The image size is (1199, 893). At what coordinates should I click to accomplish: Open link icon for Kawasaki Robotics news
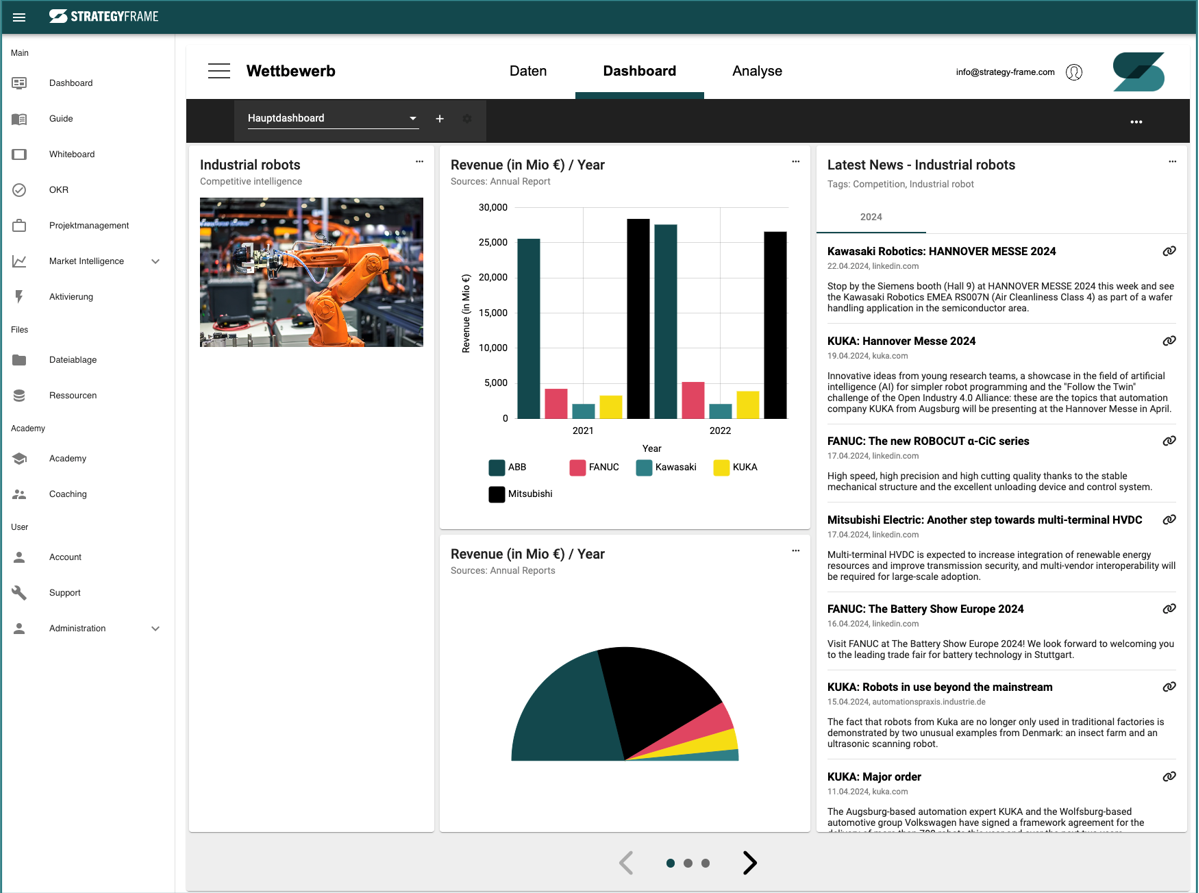click(1168, 251)
